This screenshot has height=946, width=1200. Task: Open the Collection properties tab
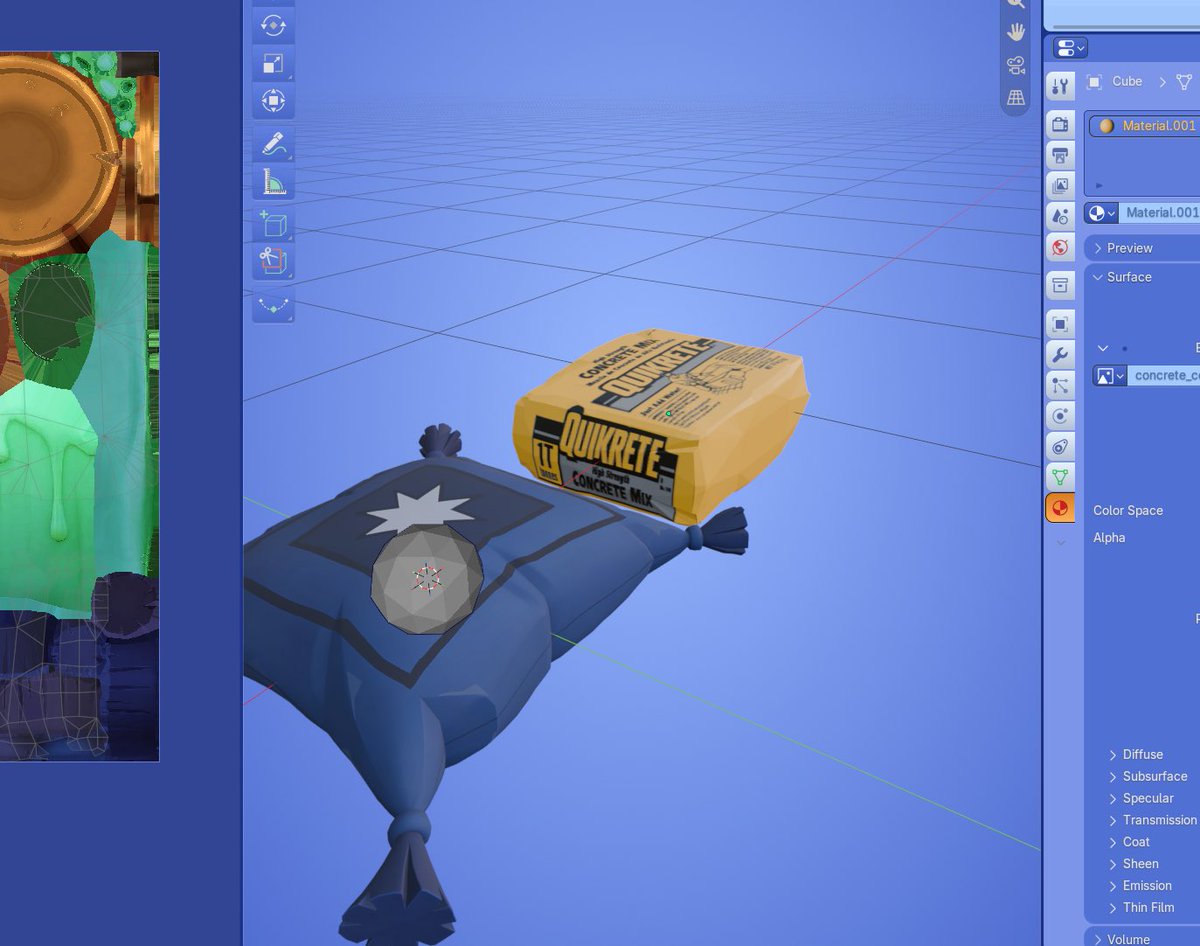pyautogui.click(x=1061, y=286)
